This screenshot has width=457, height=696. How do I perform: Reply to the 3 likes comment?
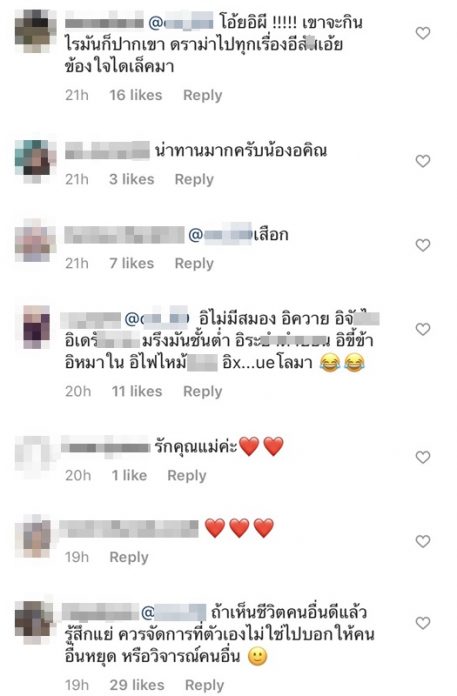coord(194,179)
